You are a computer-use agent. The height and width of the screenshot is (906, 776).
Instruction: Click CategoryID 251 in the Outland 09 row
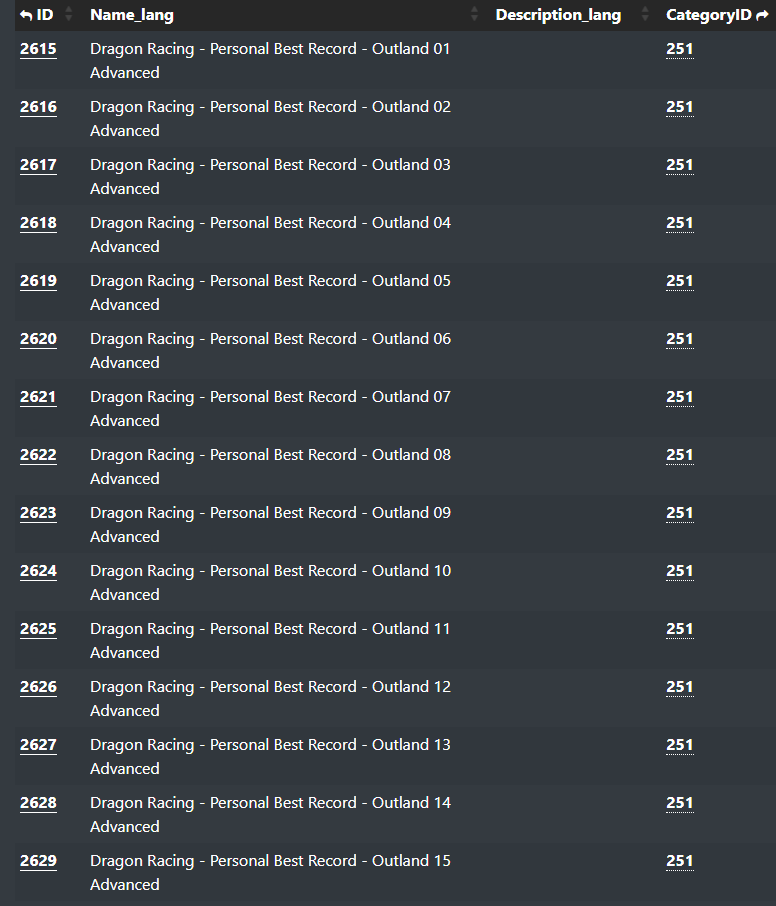click(680, 513)
